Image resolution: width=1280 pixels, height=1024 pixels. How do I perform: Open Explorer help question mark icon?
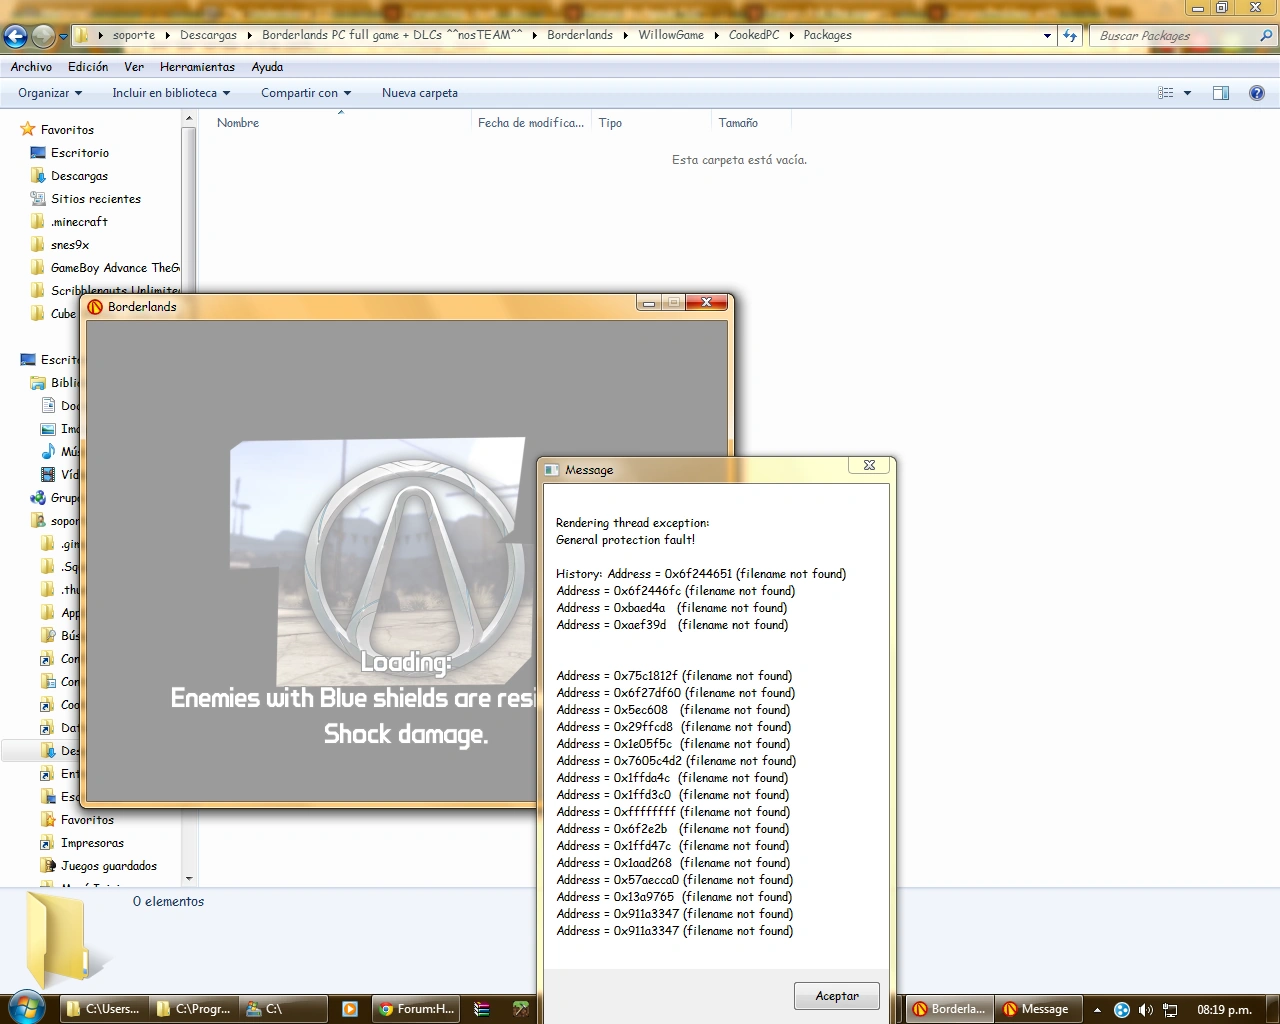click(1257, 93)
